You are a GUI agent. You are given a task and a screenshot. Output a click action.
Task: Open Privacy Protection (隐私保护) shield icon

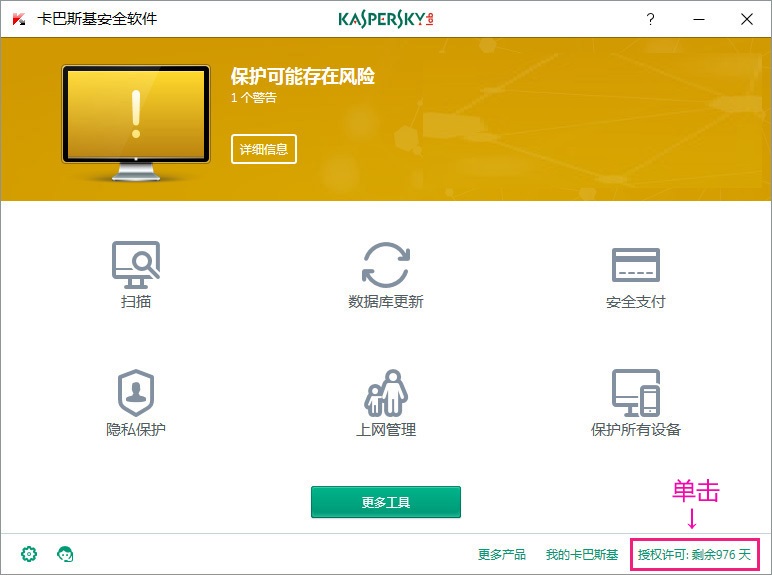click(136, 393)
